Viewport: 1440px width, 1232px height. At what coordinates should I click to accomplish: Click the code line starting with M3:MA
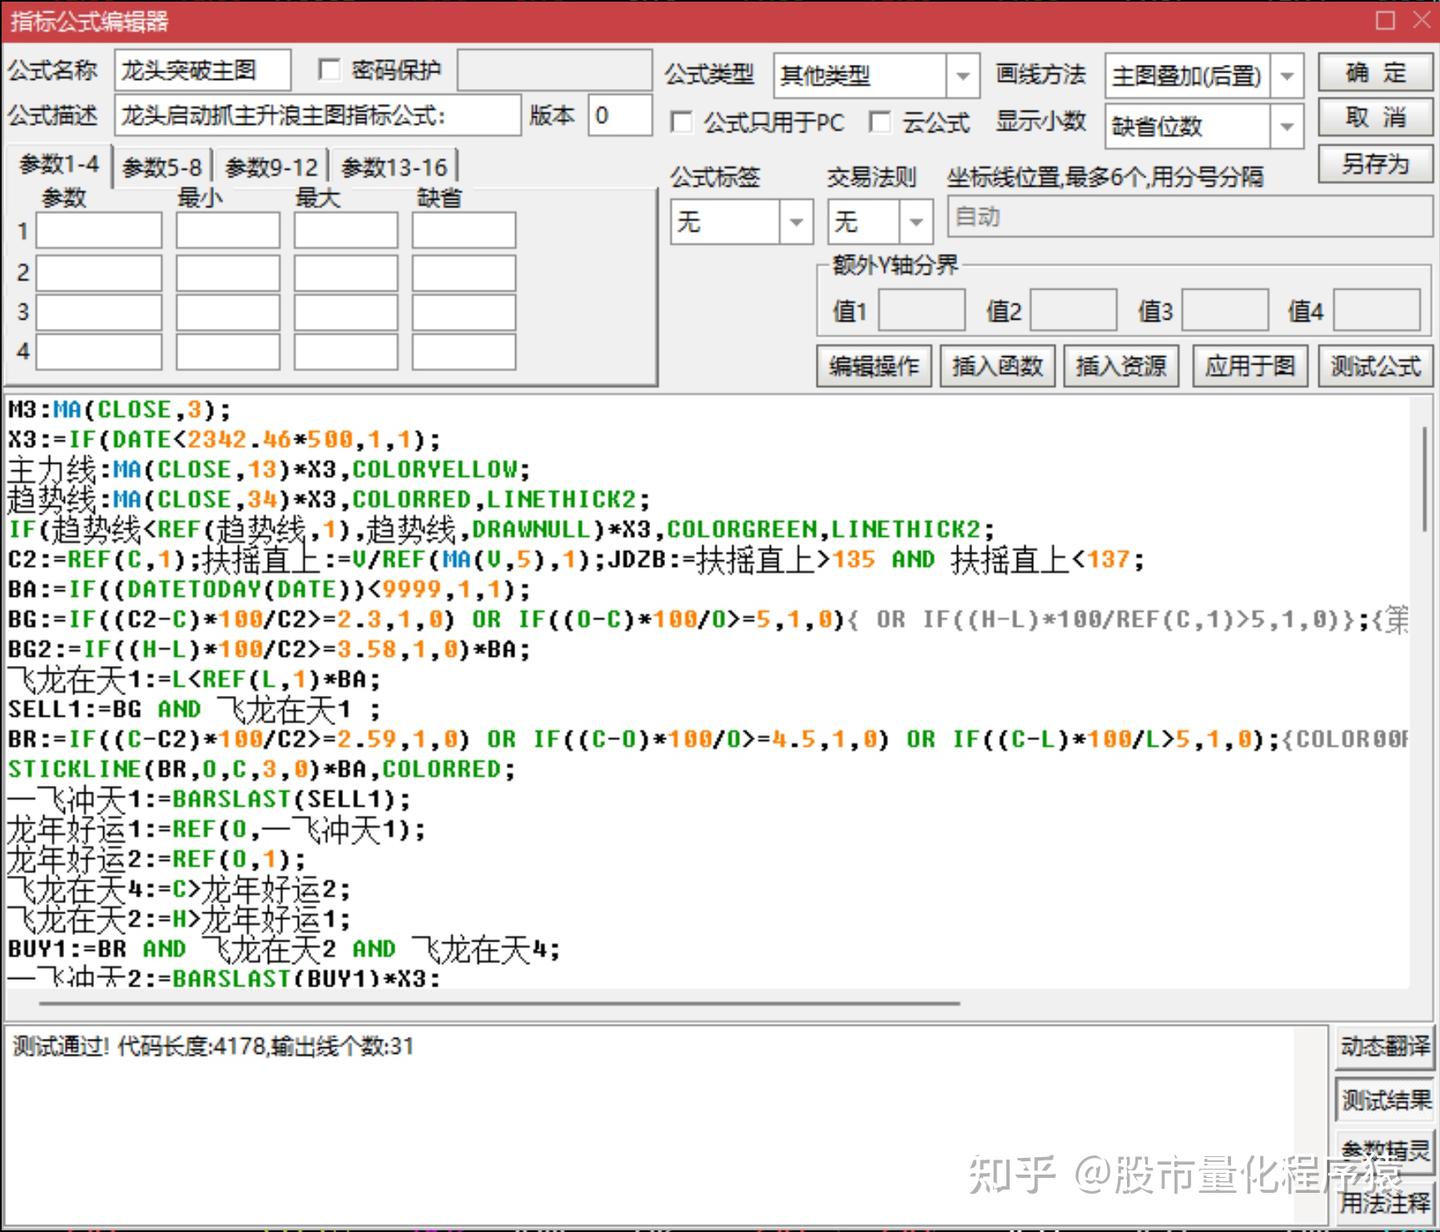click(119, 410)
